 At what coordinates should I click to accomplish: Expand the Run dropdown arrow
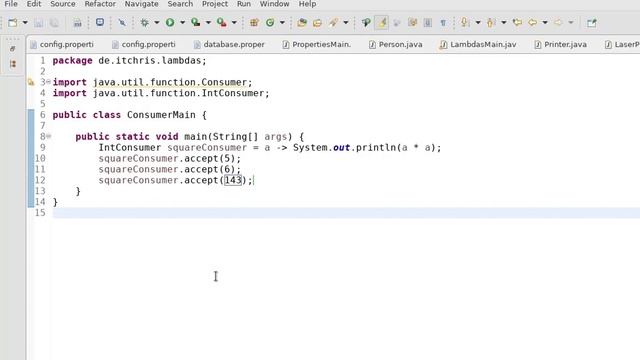point(182,23)
